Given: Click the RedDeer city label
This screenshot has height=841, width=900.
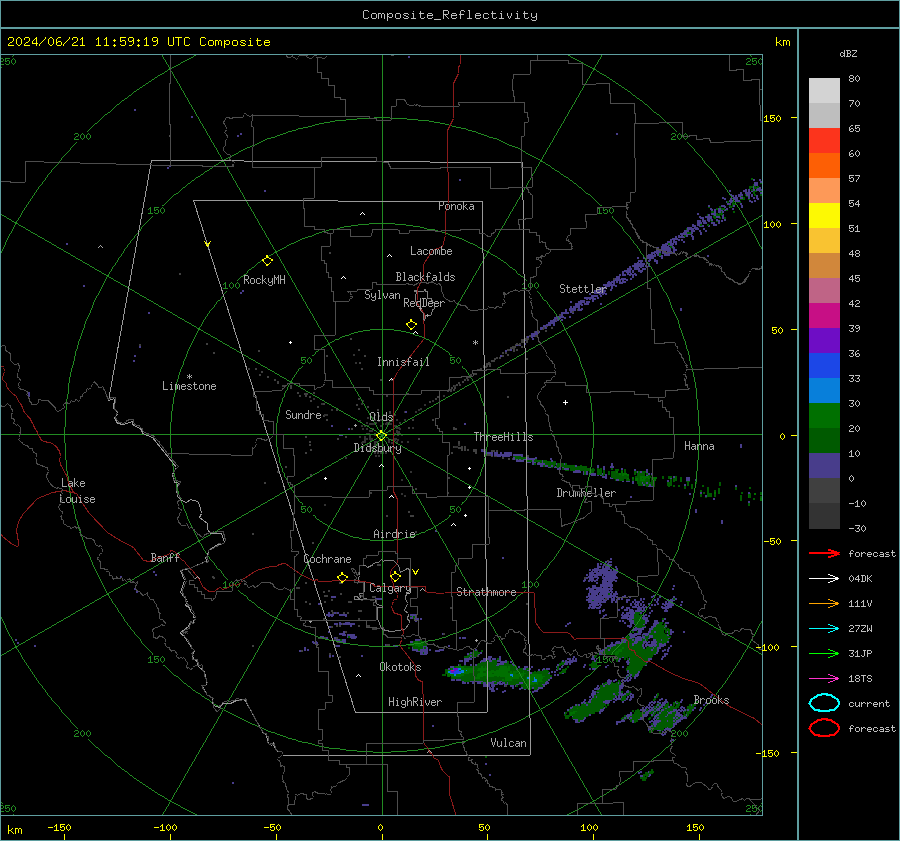Looking at the screenshot, I should pos(424,303).
